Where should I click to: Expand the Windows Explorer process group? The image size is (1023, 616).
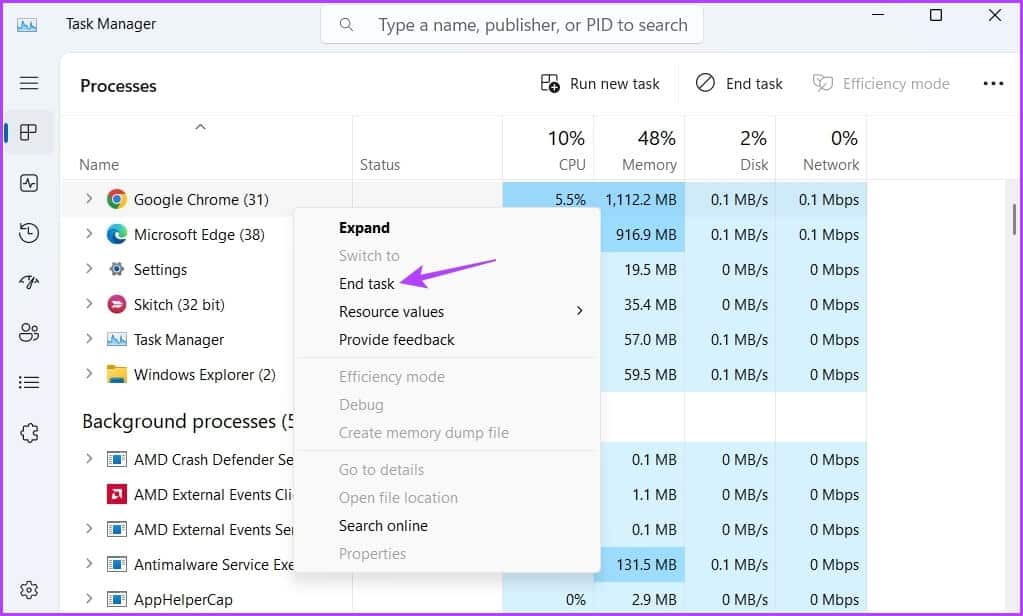(x=89, y=374)
